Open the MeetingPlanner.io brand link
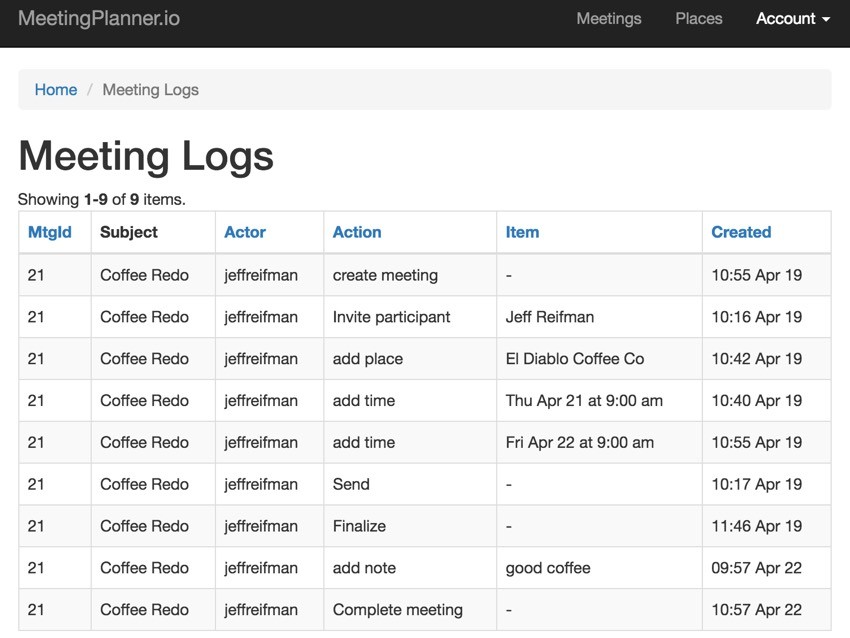Screen dimensions: 850x638 pos(99,18)
